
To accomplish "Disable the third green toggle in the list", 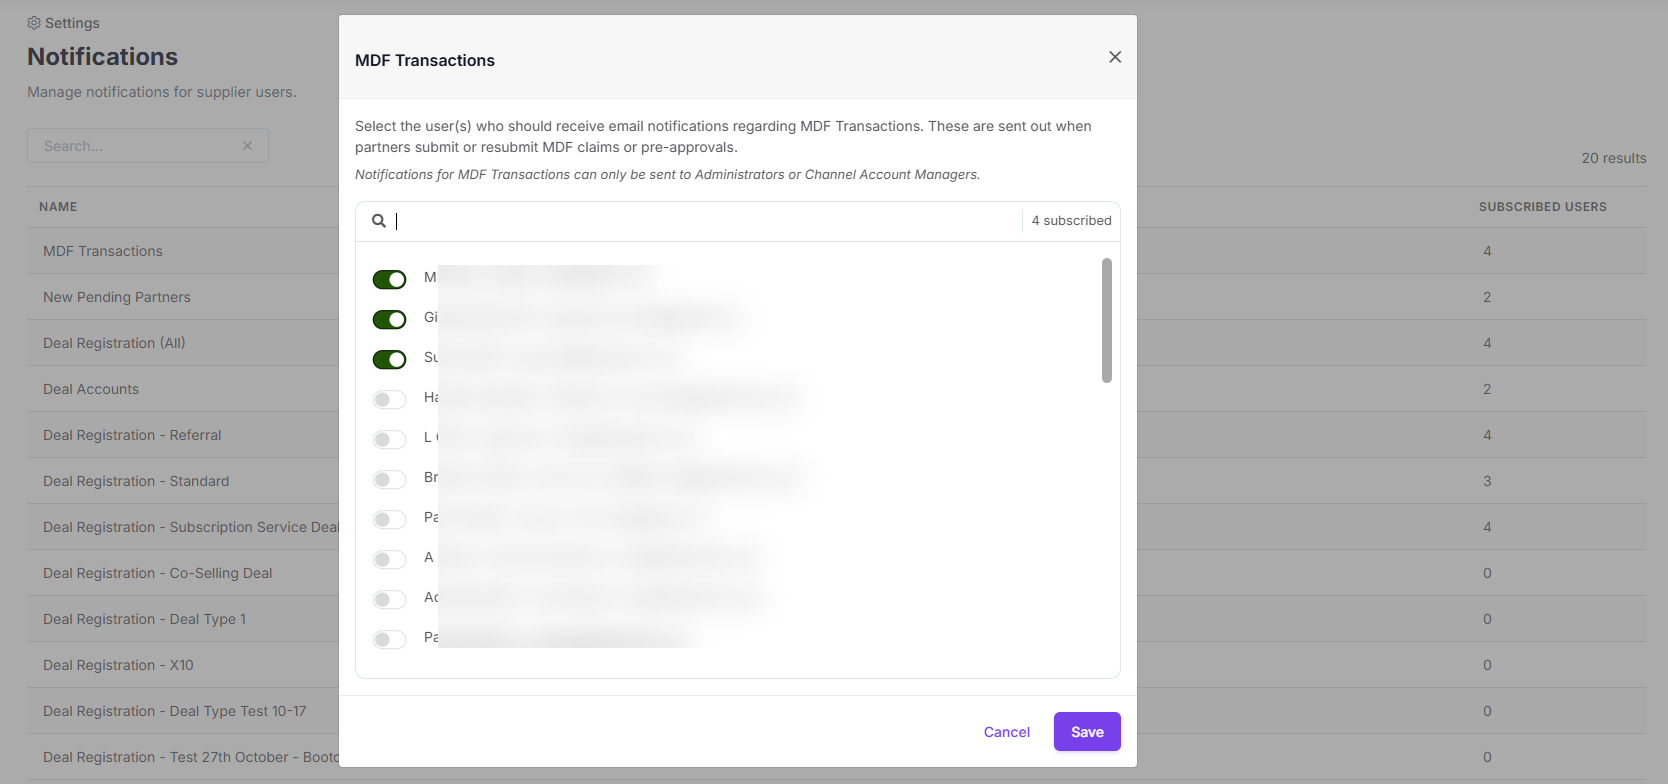I will 390,359.
